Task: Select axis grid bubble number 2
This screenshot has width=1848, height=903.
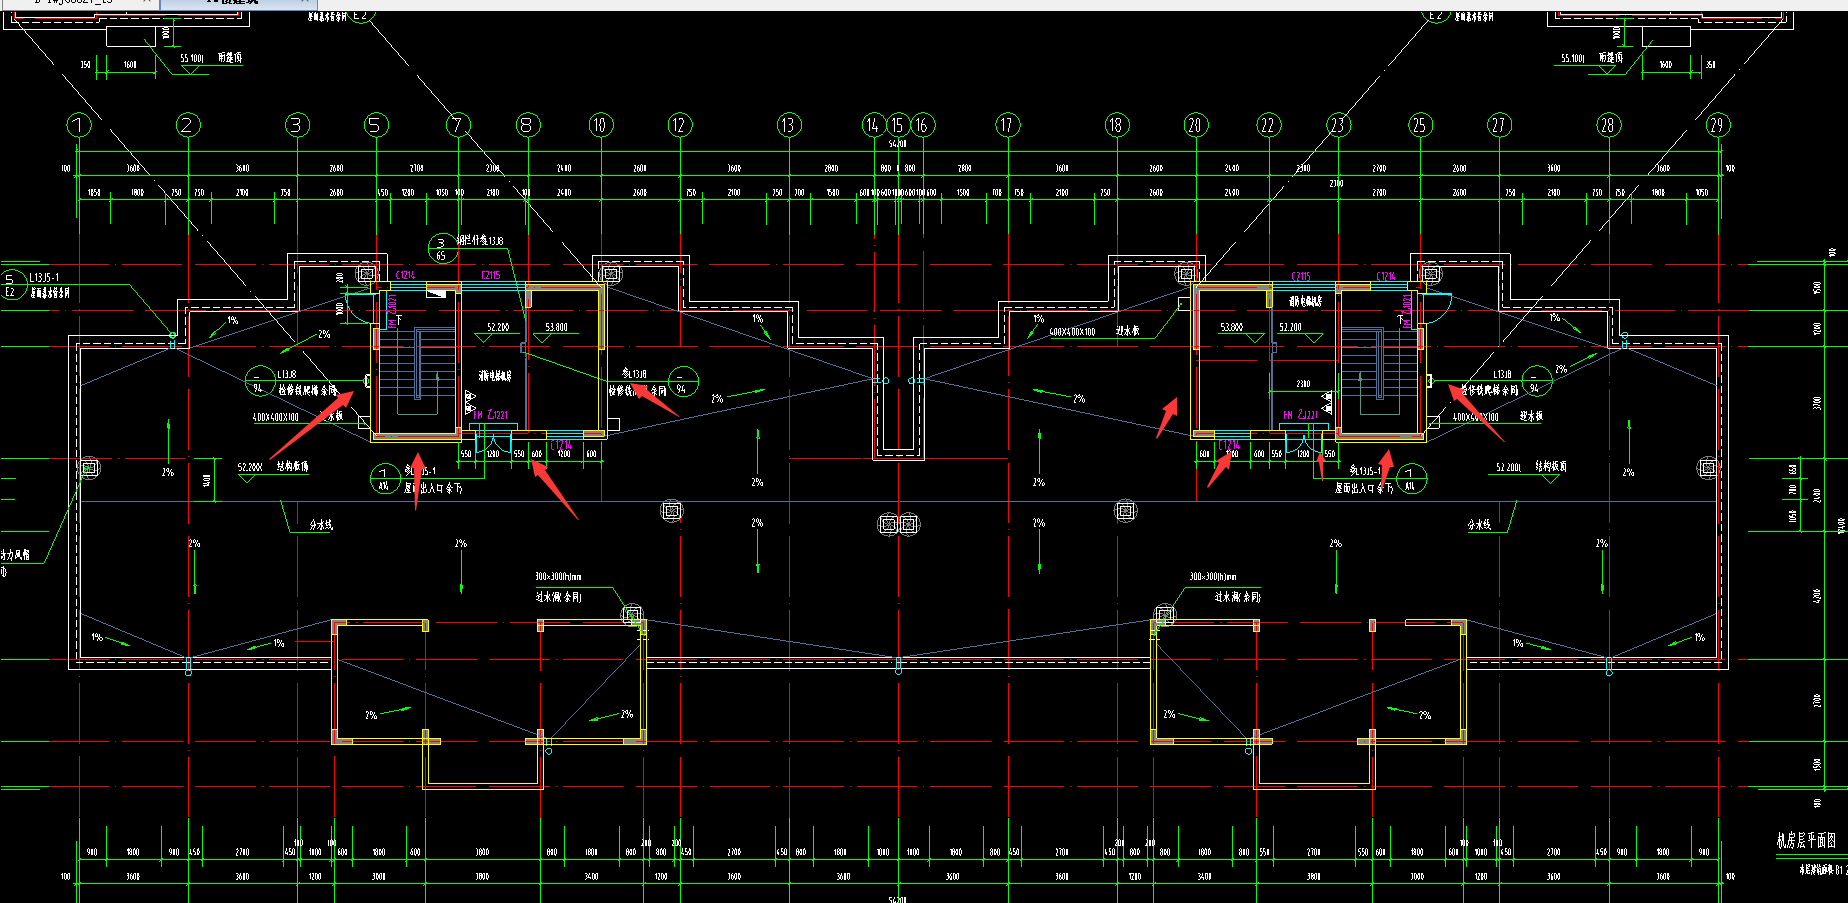Action: tap(188, 125)
